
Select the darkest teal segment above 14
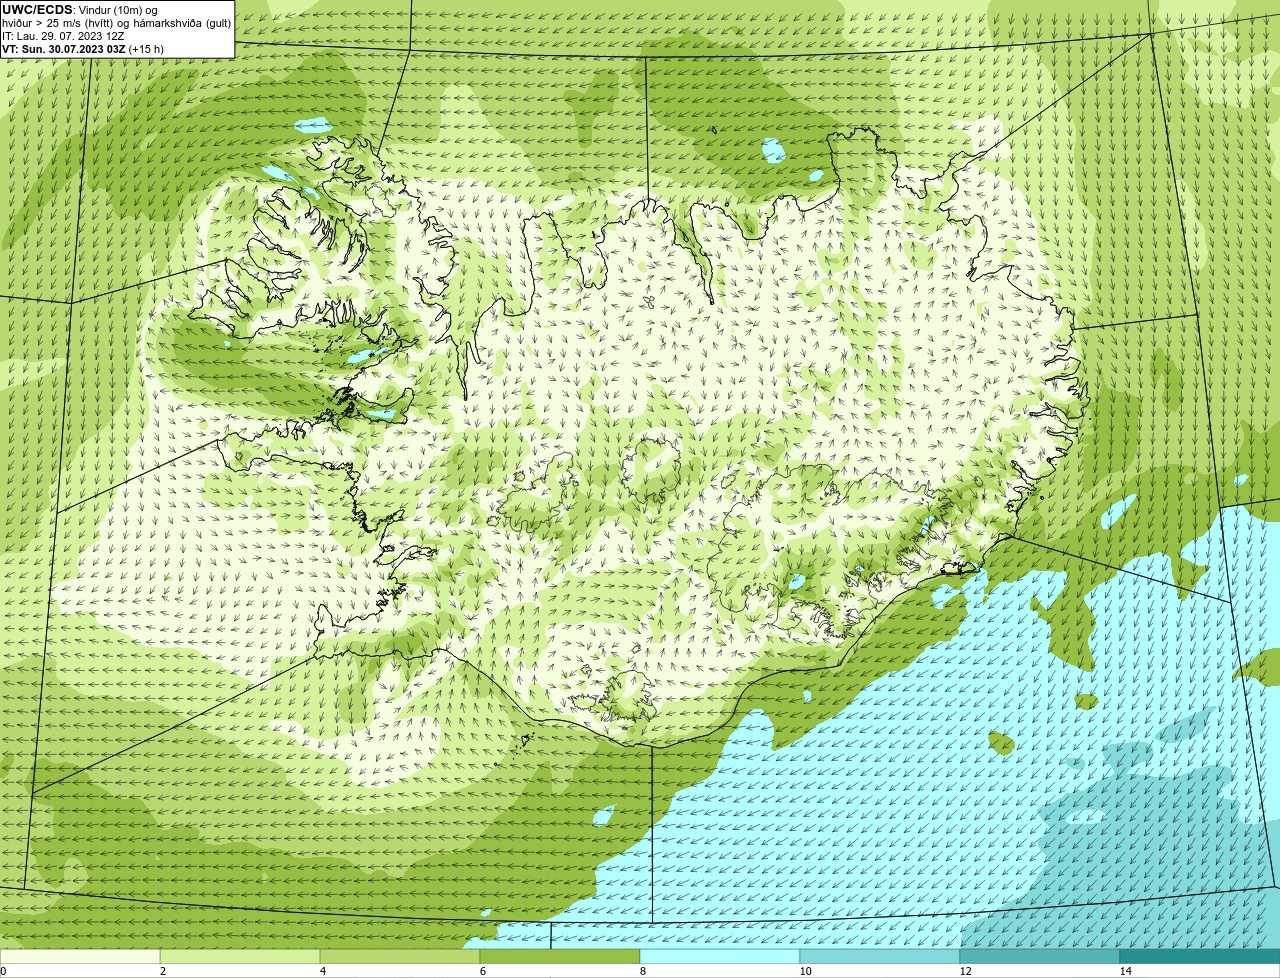point(1200,957)
